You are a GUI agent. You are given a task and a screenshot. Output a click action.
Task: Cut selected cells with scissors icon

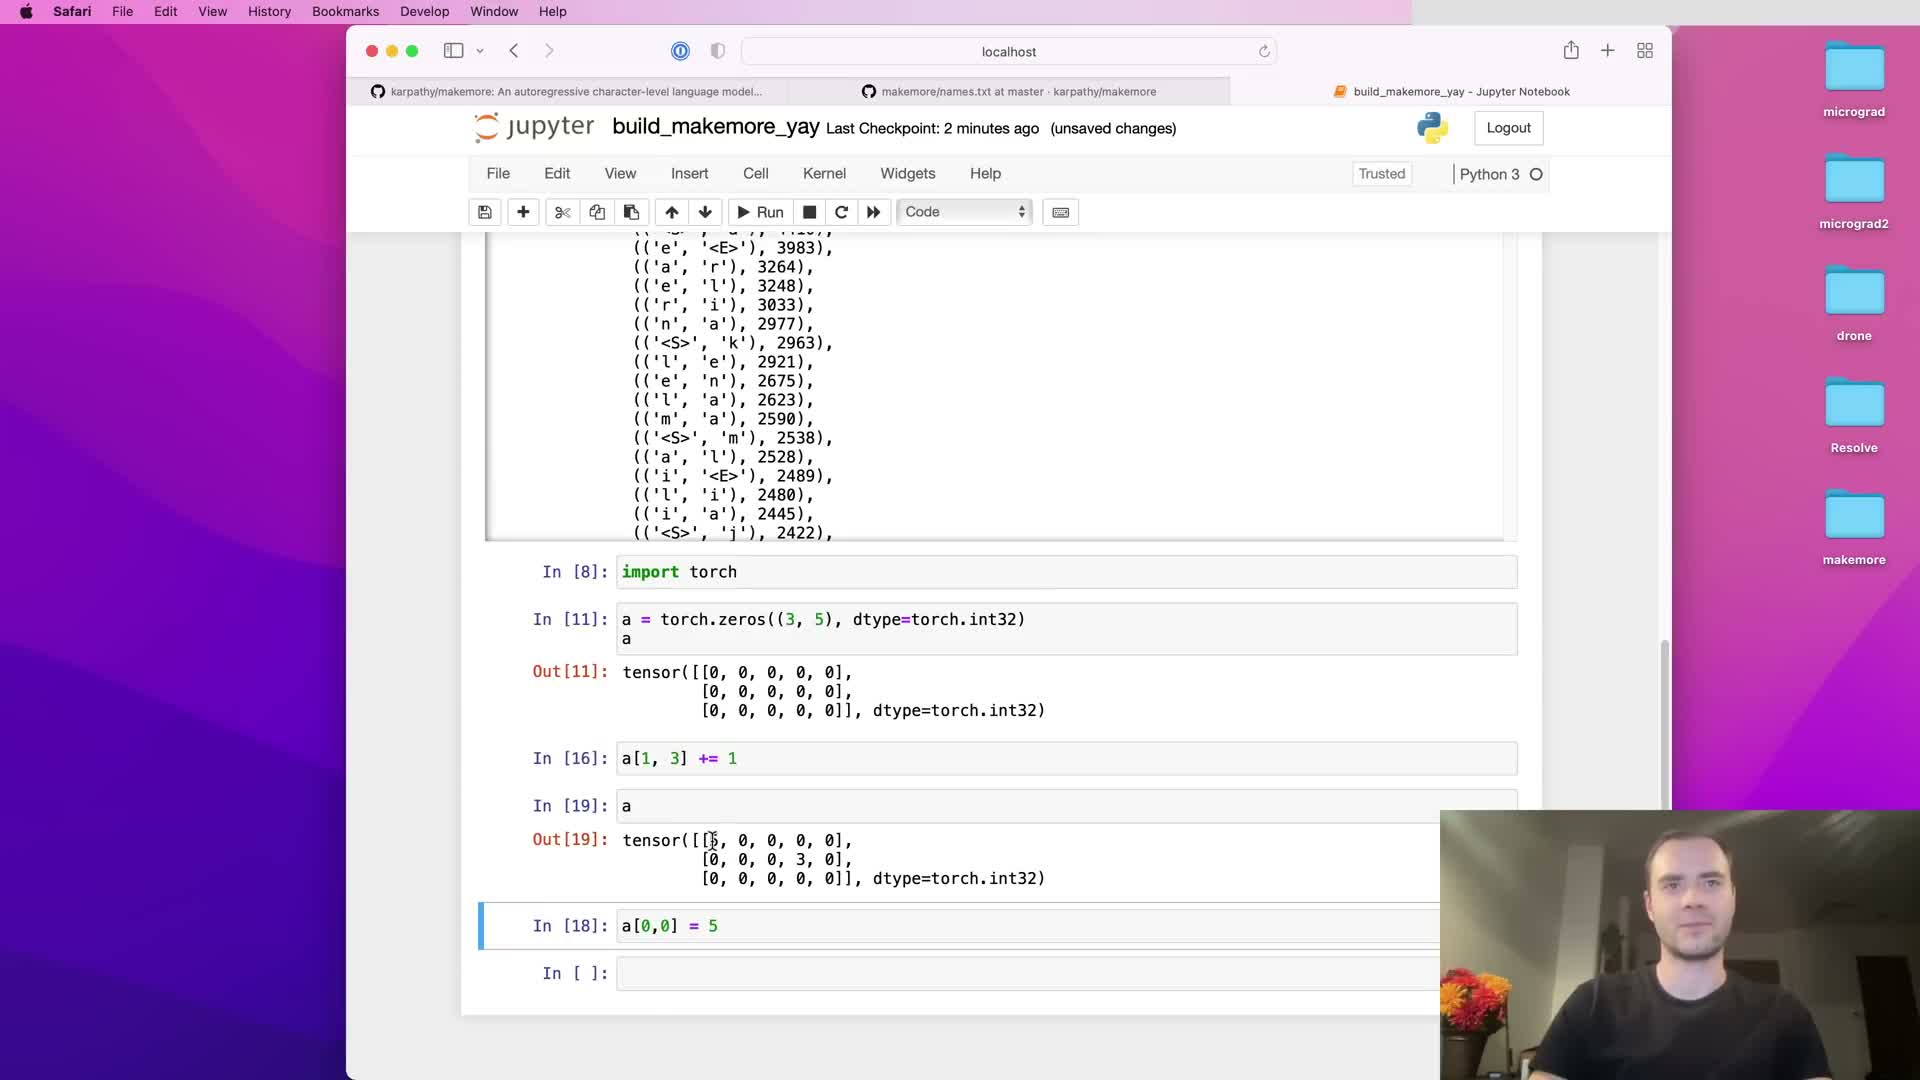pyautogui.click(x=562, y=212)
